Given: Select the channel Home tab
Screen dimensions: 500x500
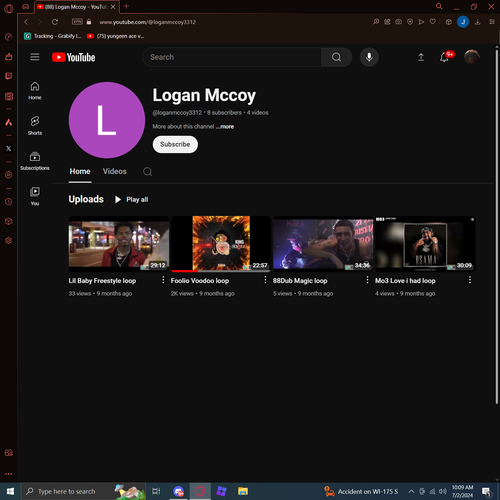Looking at the screenshot, I should 80,171.
